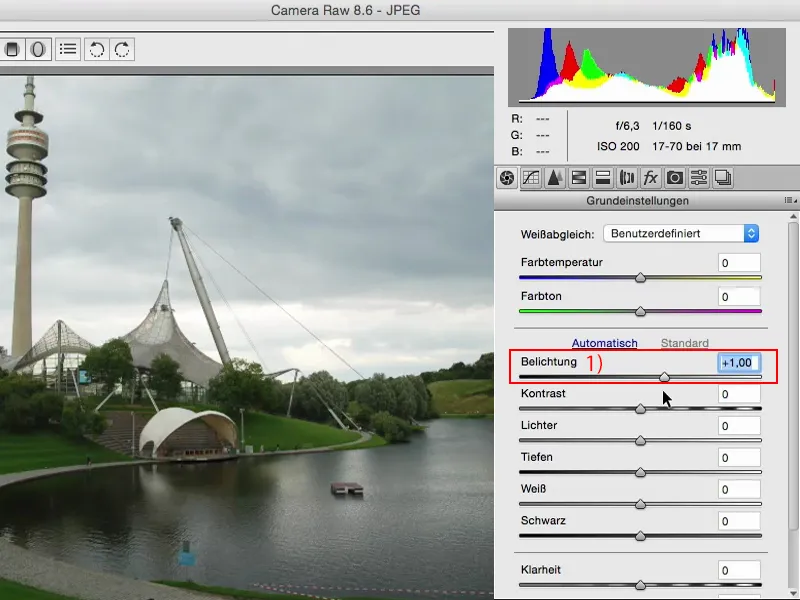Screen dimensions: 800x600
Task: Click the Farbtemperatur value field
Action: pyautogui.click(x=739, y=263)
